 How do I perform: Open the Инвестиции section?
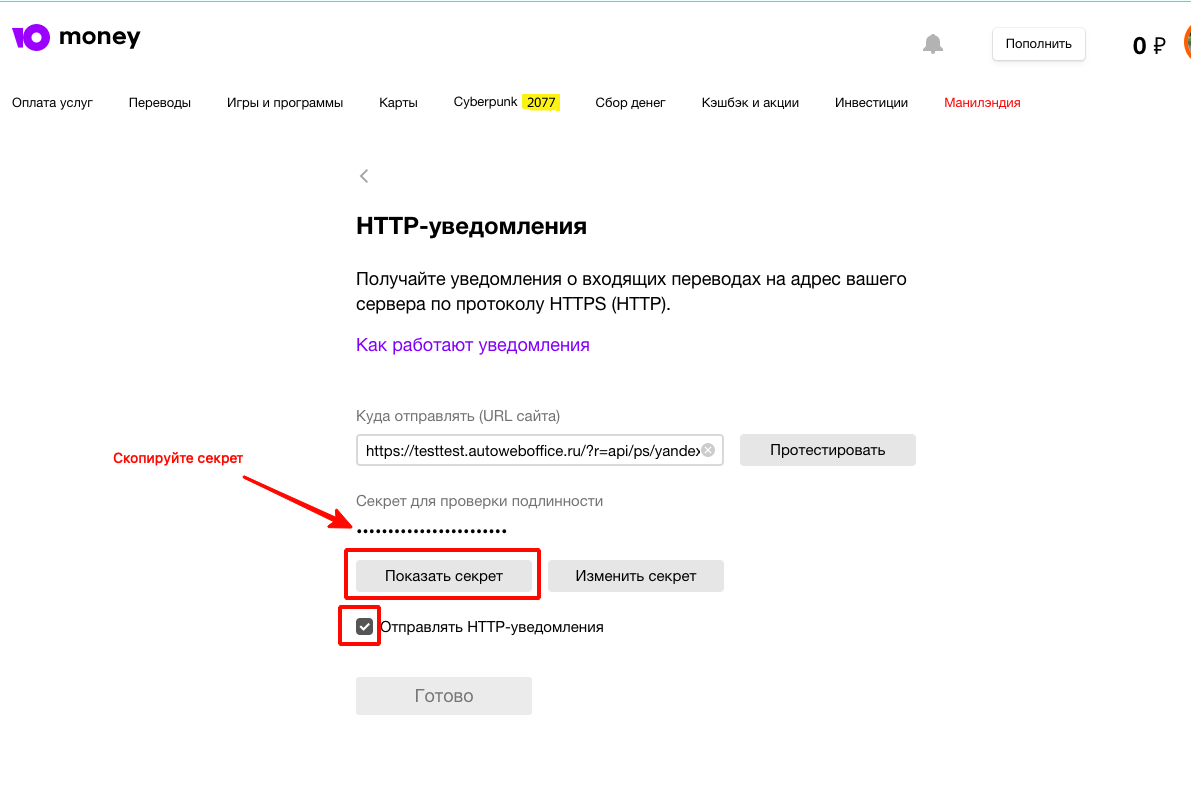coord(871,102)
